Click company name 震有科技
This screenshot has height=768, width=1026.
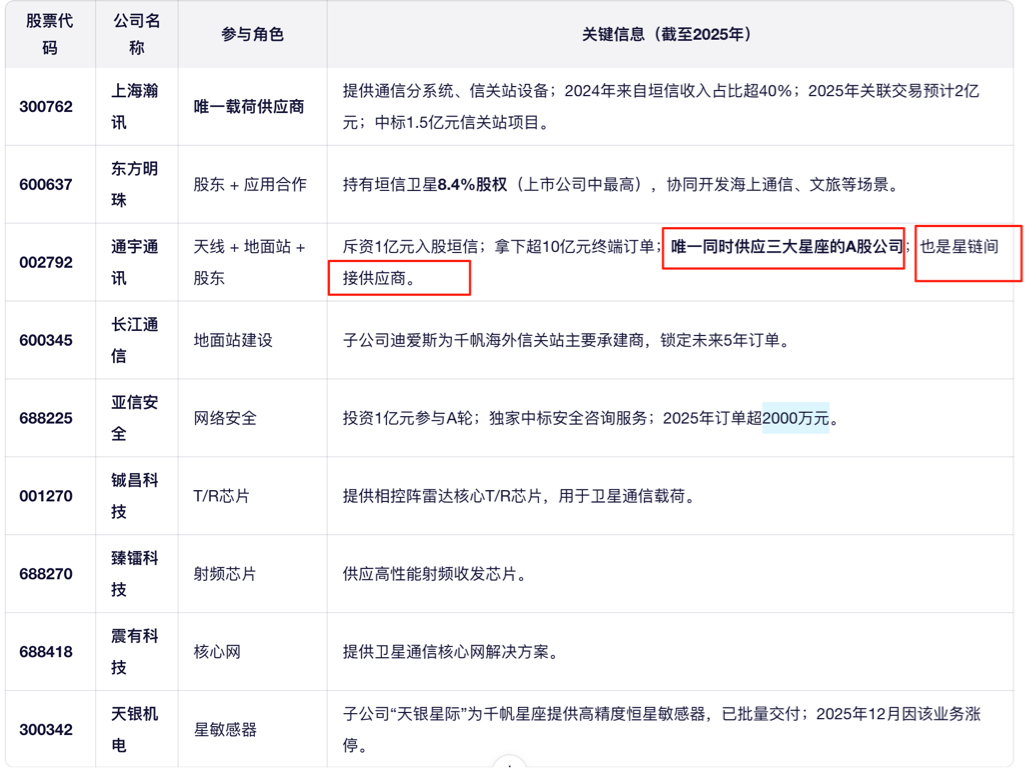(x=134, y=652)
